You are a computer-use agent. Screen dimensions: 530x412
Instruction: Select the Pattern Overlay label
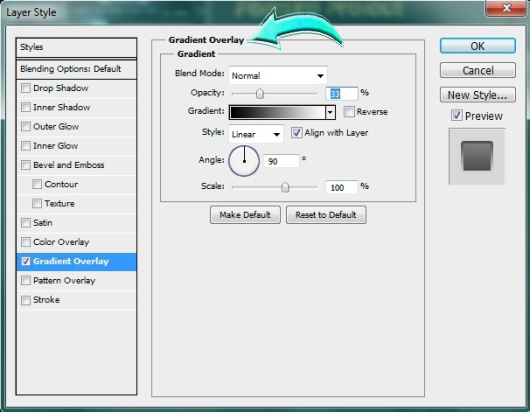[64, 281]
